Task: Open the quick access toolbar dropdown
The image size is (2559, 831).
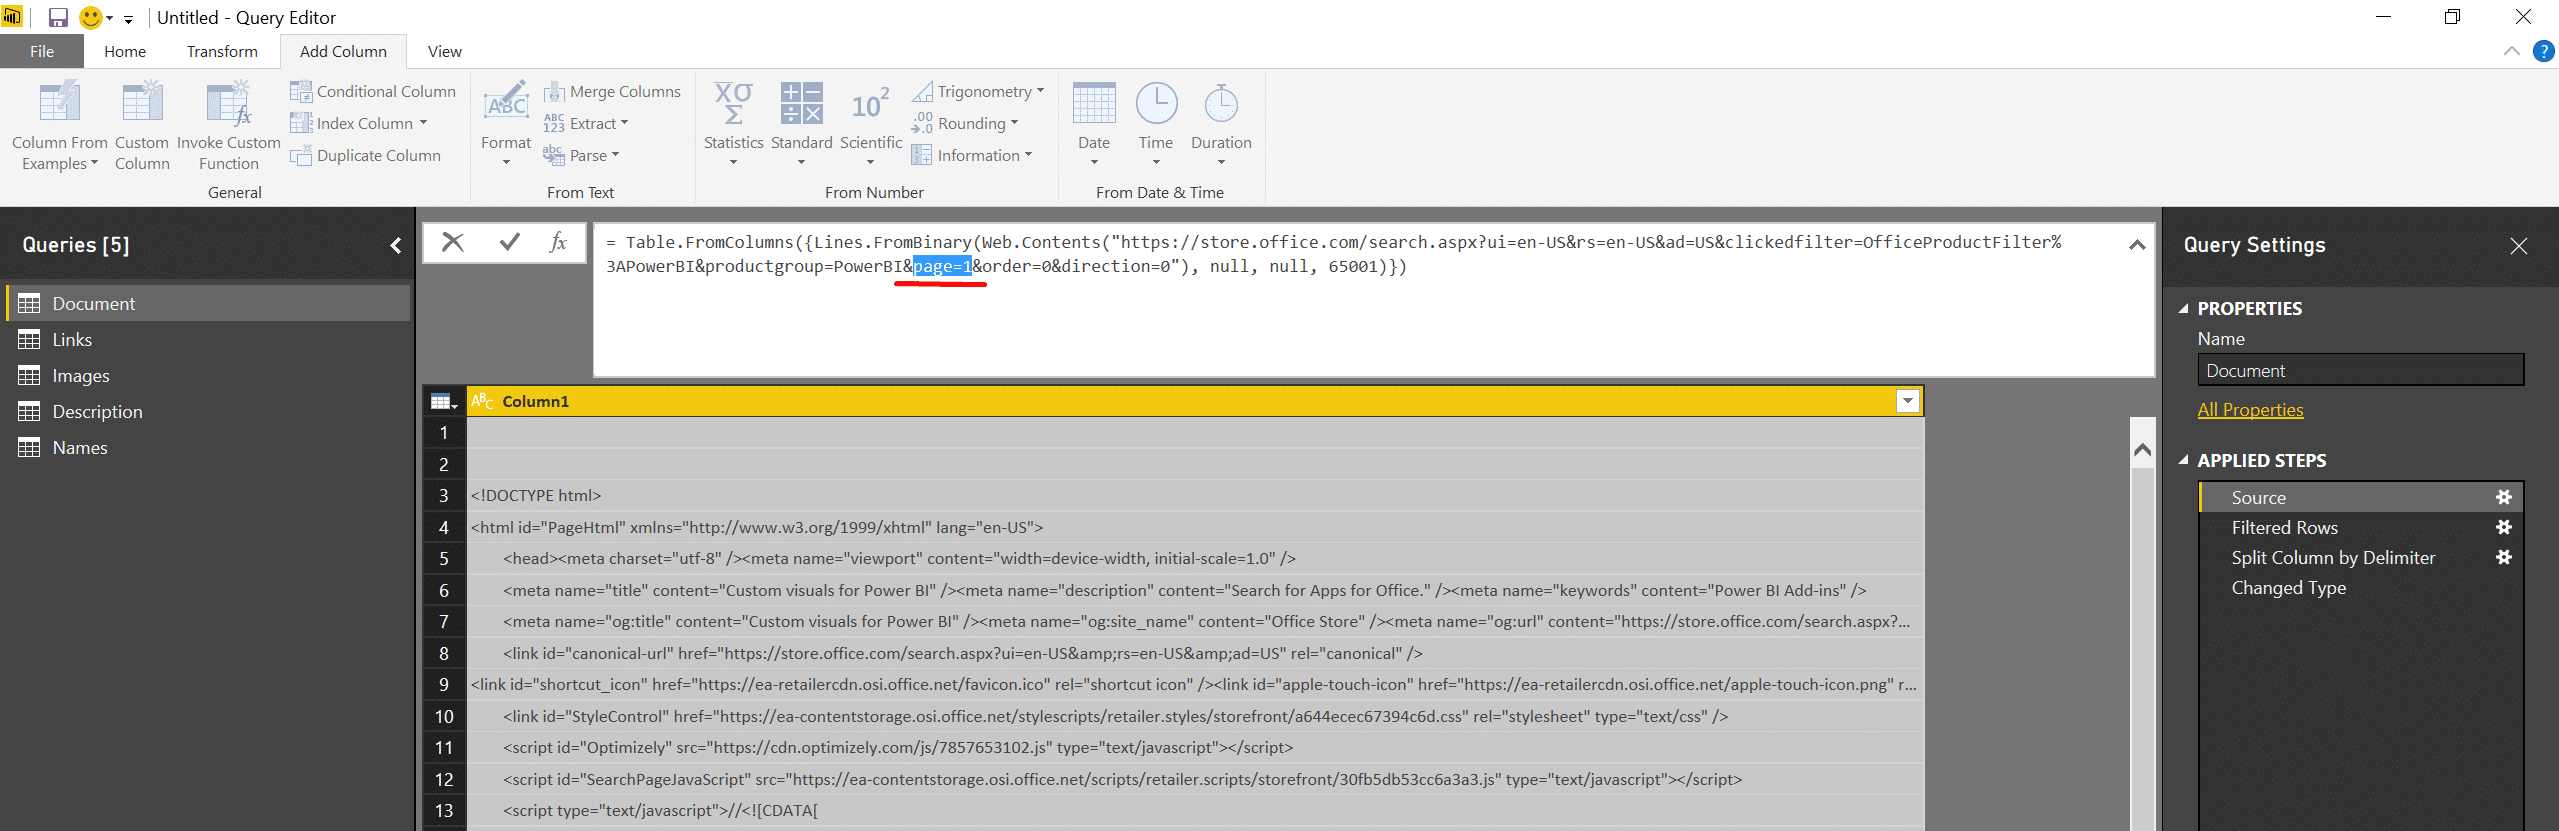Action: pyautogui.click(x=128, y=19)
